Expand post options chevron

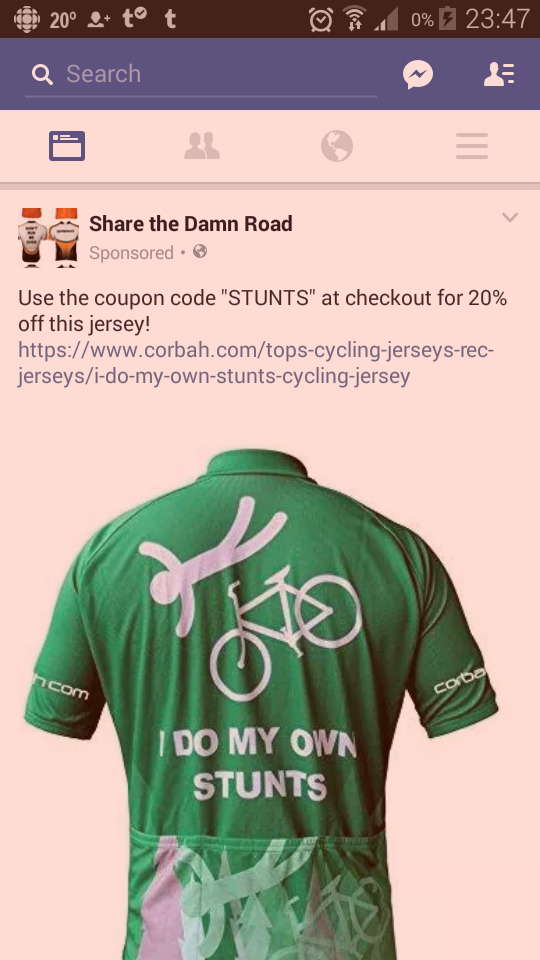coord(510,217)
